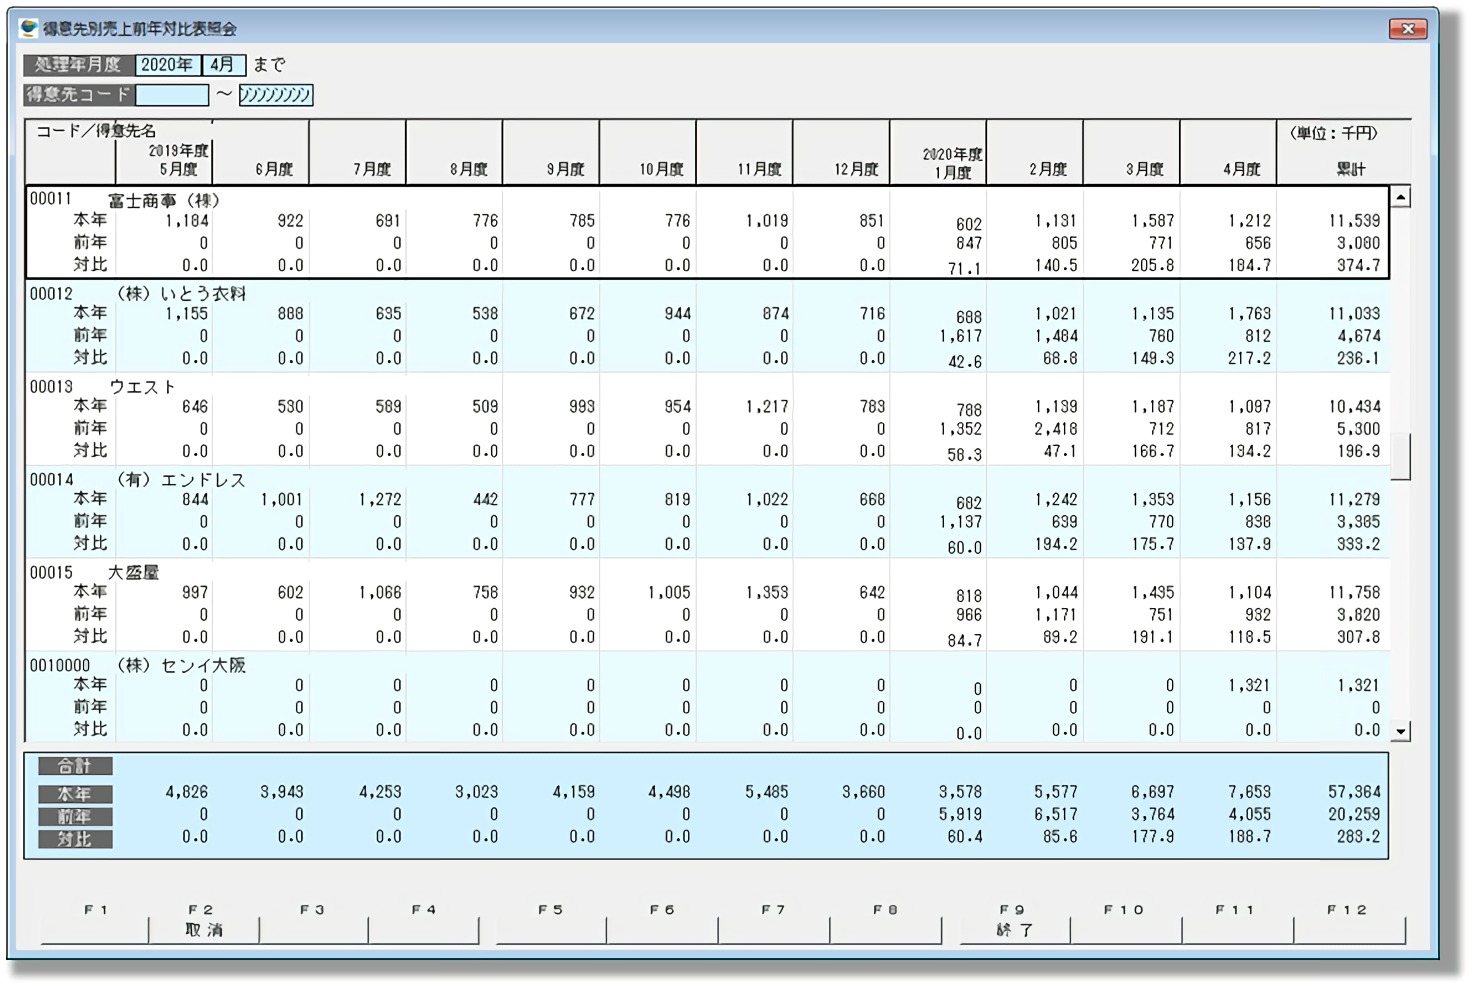Click the 4月度 column header
The width and height of the screenshot is (1472, 986).
(1242, 169)
